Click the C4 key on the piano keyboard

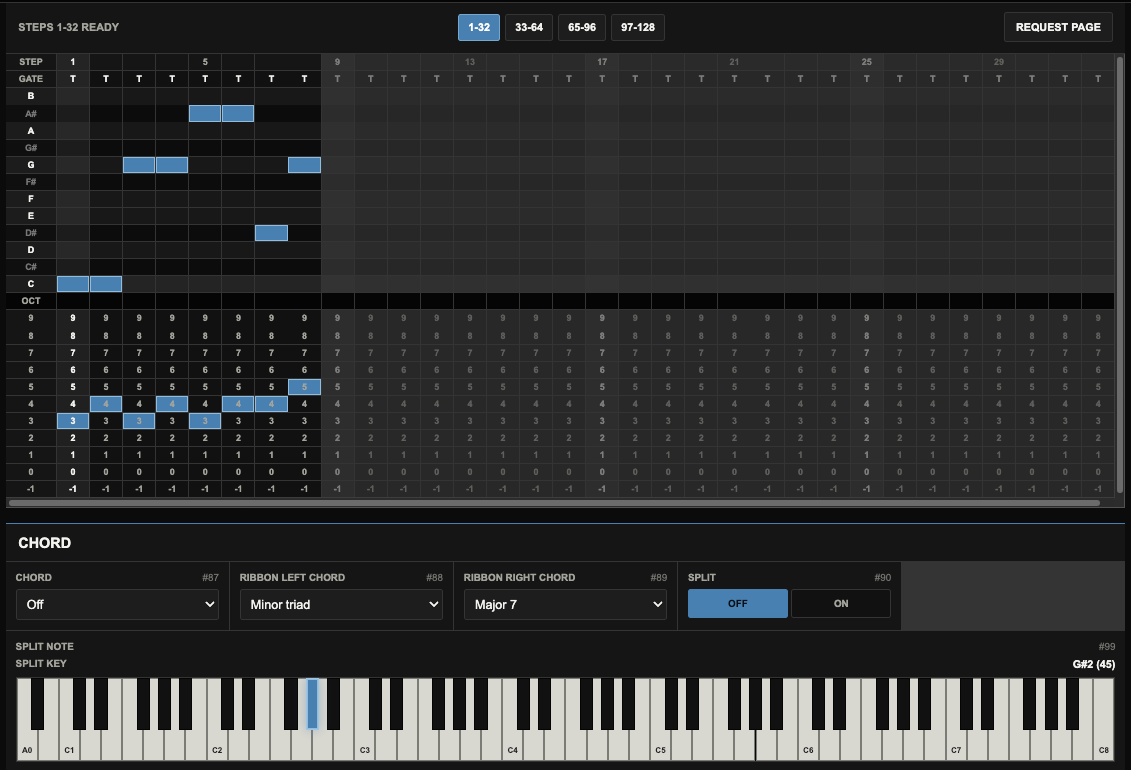tap(513, 746)
